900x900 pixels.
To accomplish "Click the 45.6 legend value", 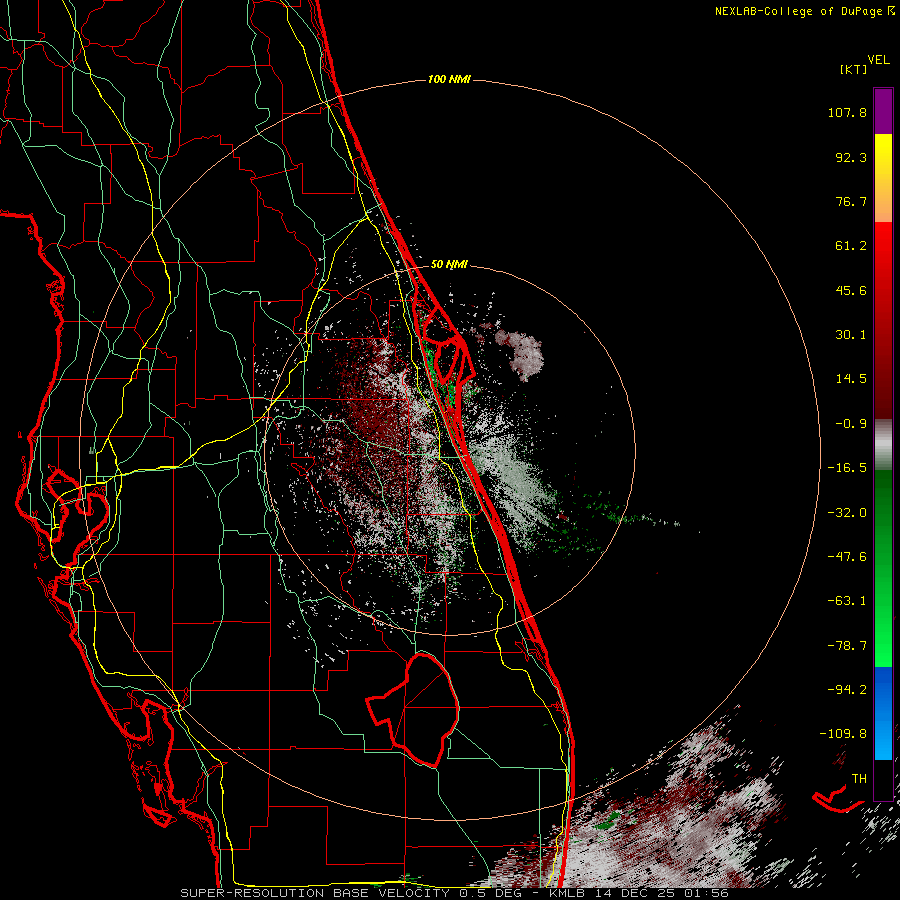I will coord(851,290).
